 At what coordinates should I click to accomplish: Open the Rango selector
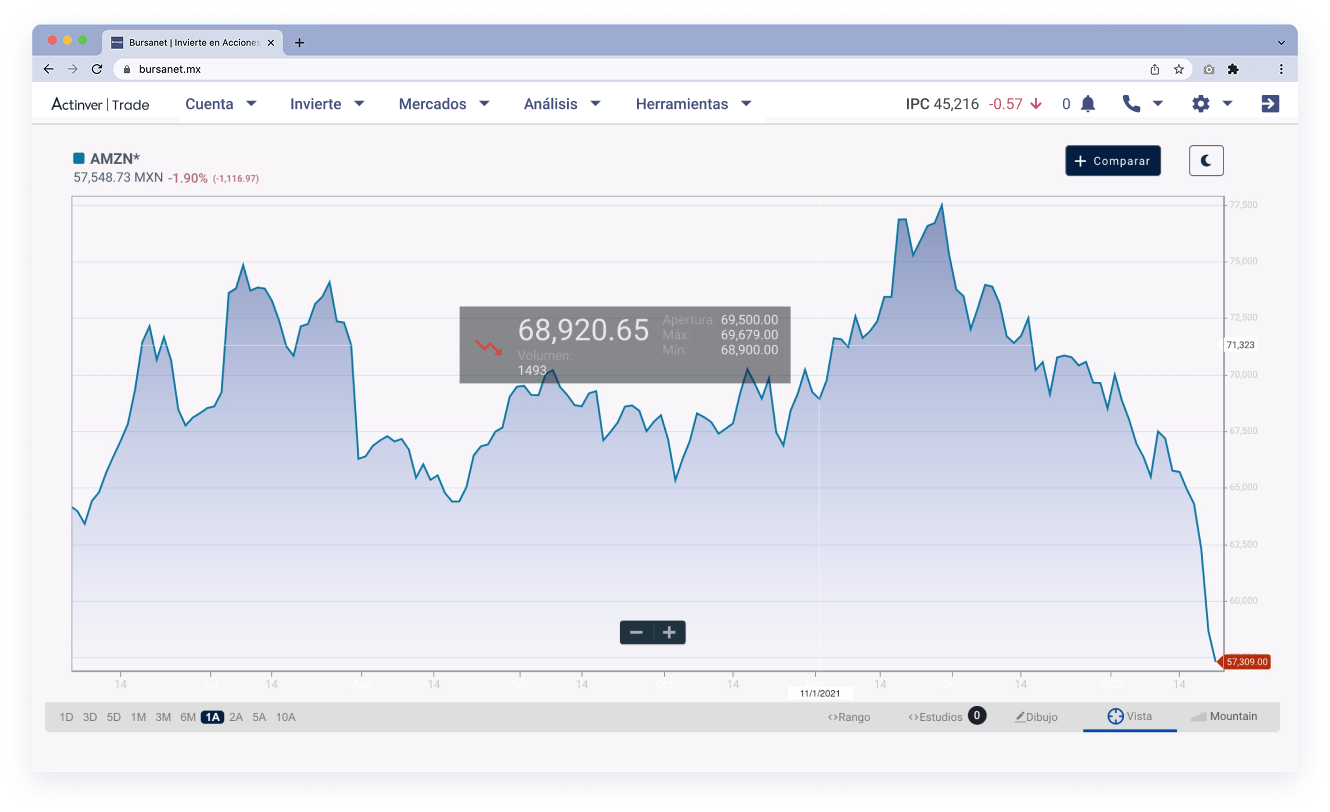[849, 716]
